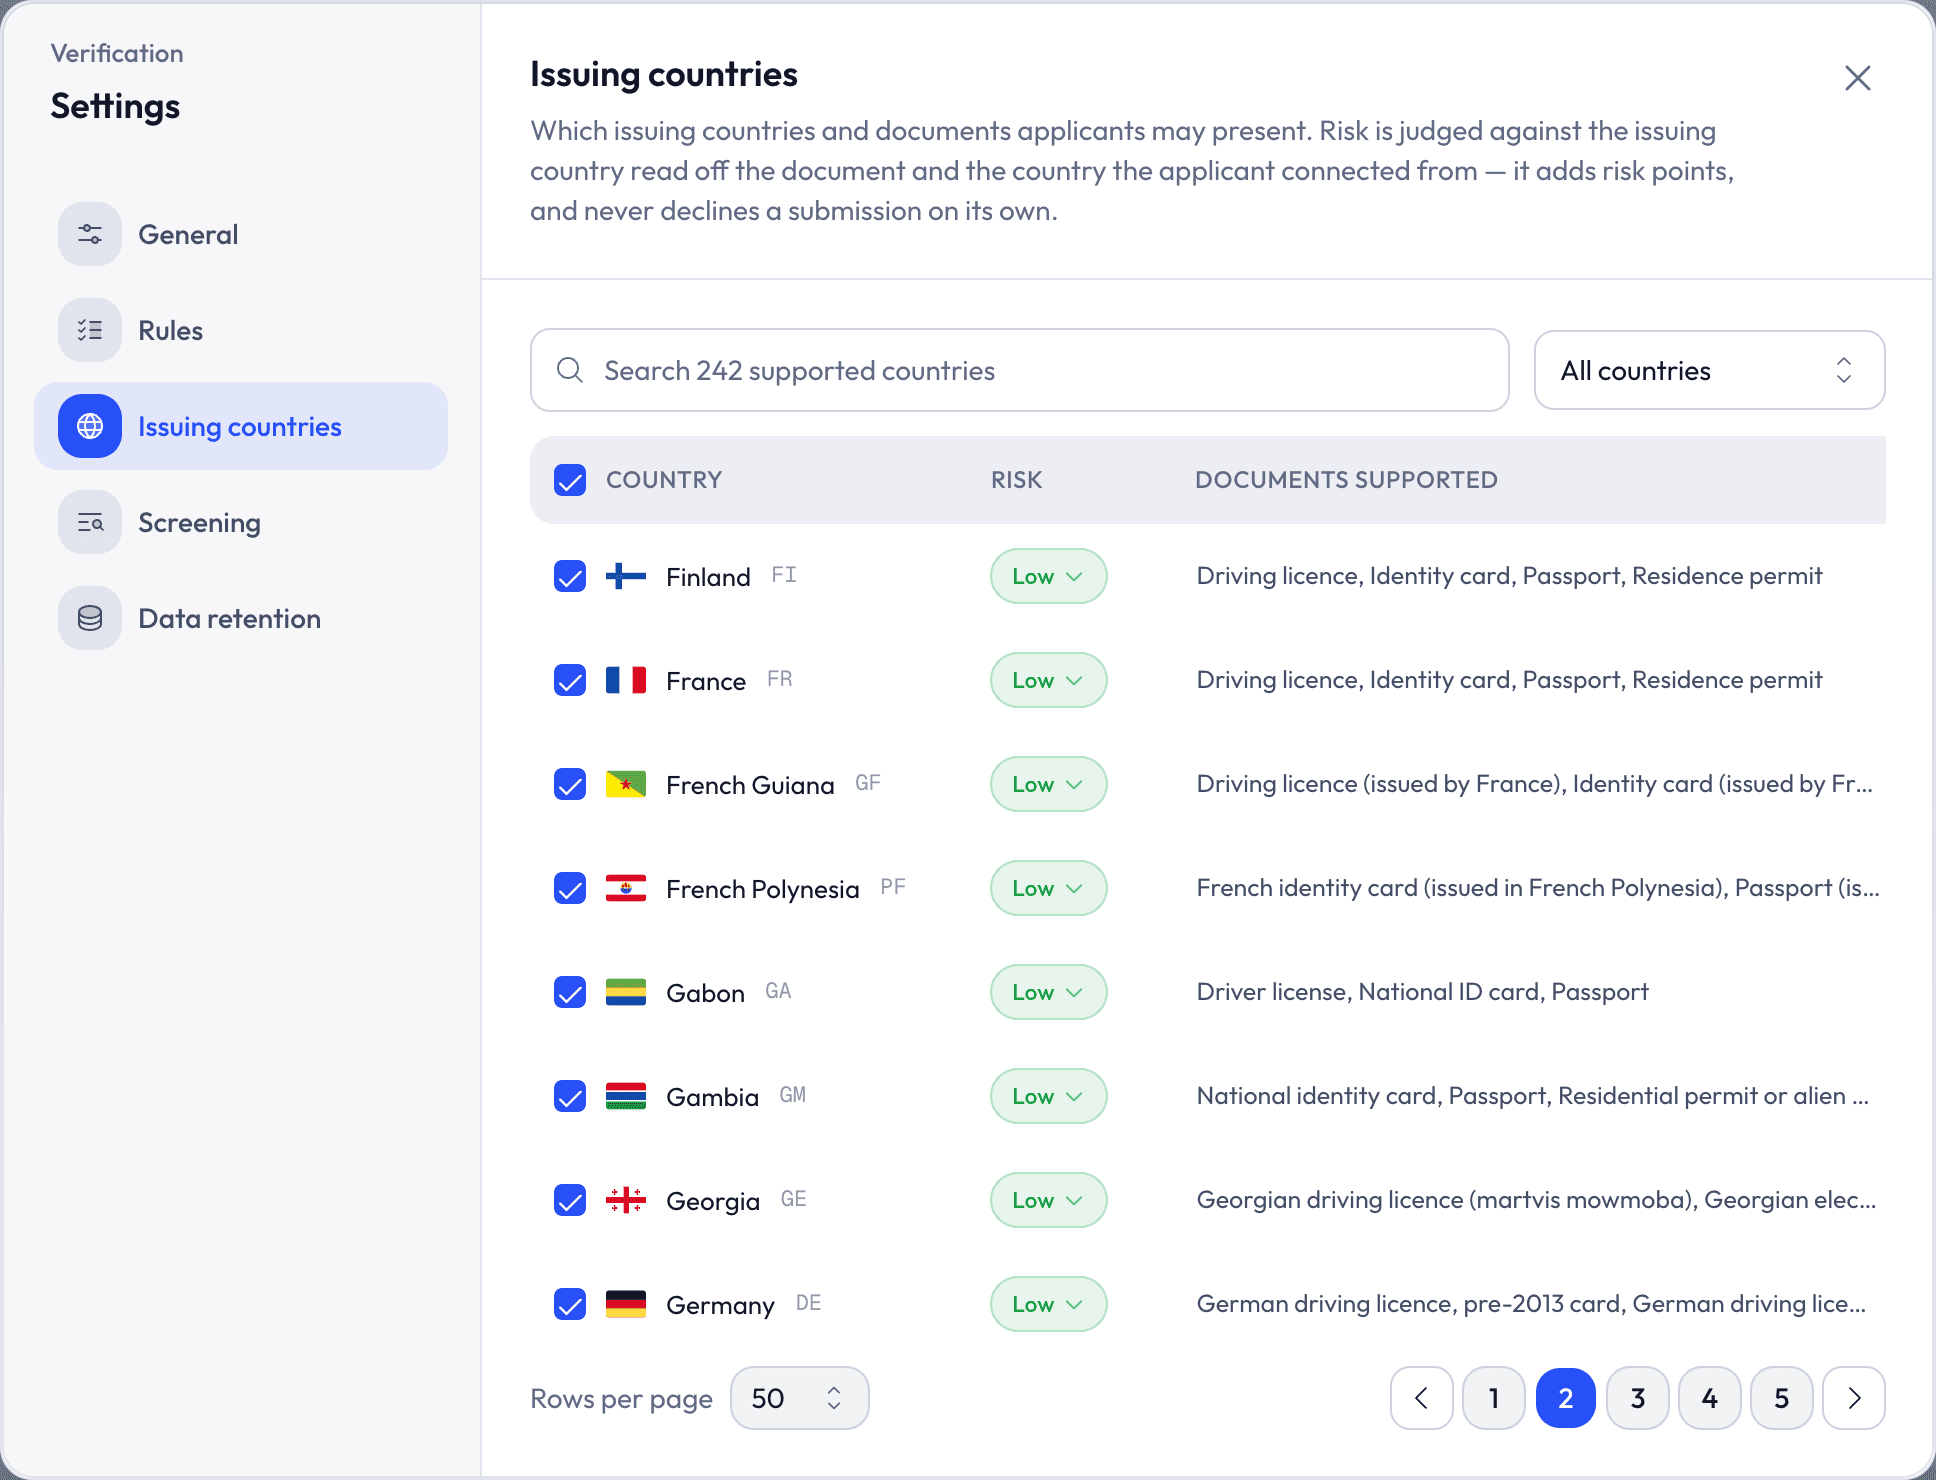Screen dimensions: 1936x1480
Task: Click the French Guiana flag icon
Action: tap(626, 784)
